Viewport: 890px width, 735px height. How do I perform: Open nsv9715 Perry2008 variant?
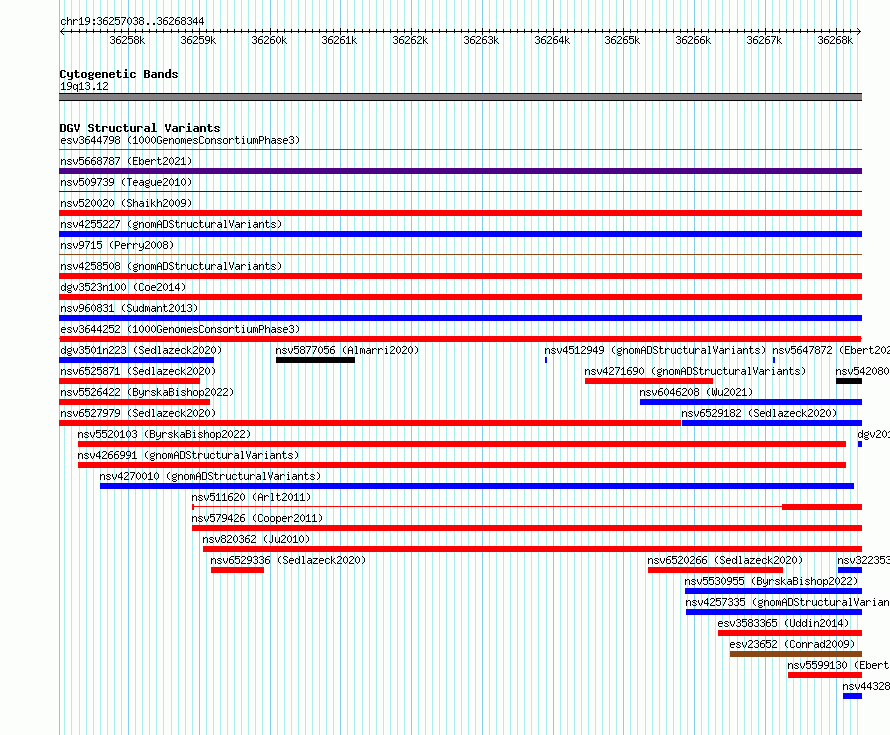click(117, 245)
